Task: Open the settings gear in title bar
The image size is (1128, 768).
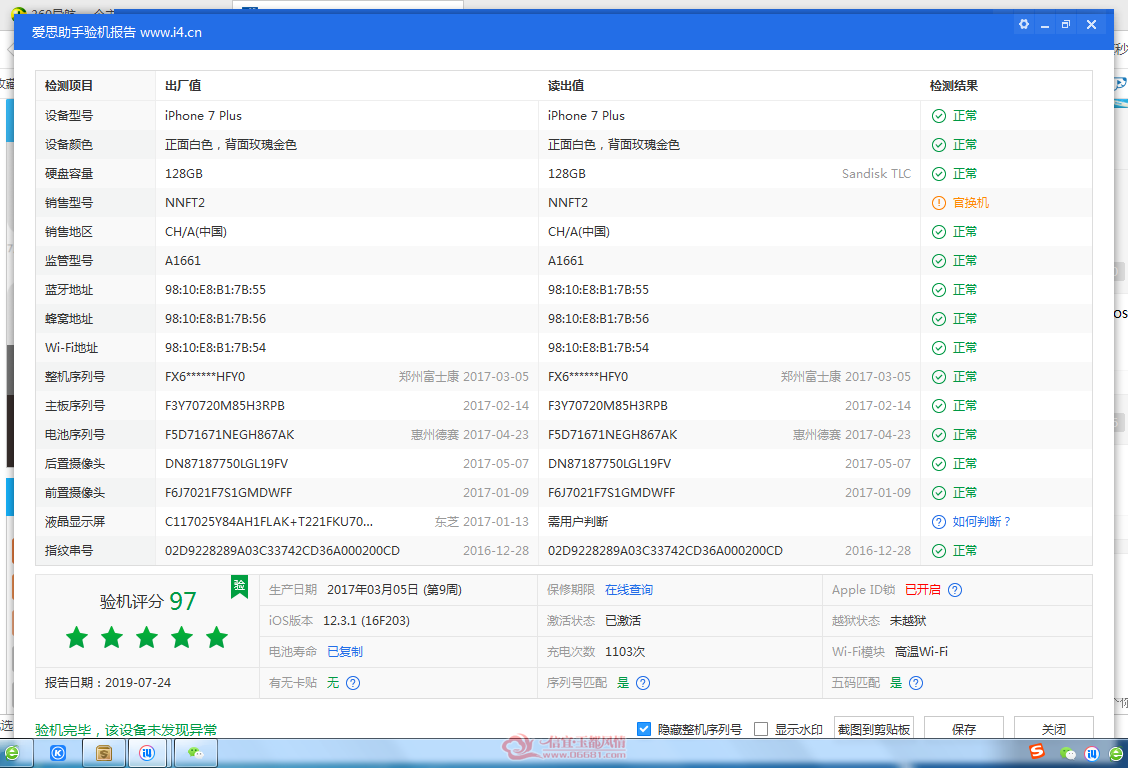Action: [1023, 24]
